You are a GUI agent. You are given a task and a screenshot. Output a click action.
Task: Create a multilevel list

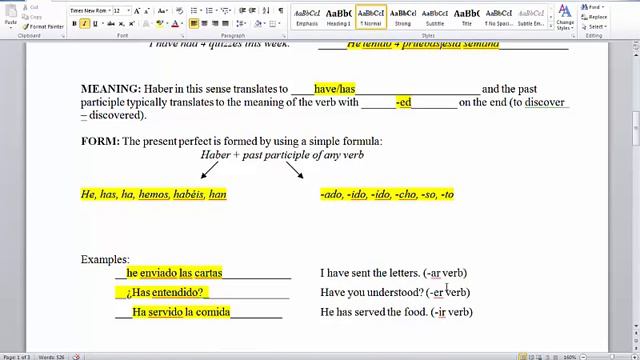pos(224,11)
